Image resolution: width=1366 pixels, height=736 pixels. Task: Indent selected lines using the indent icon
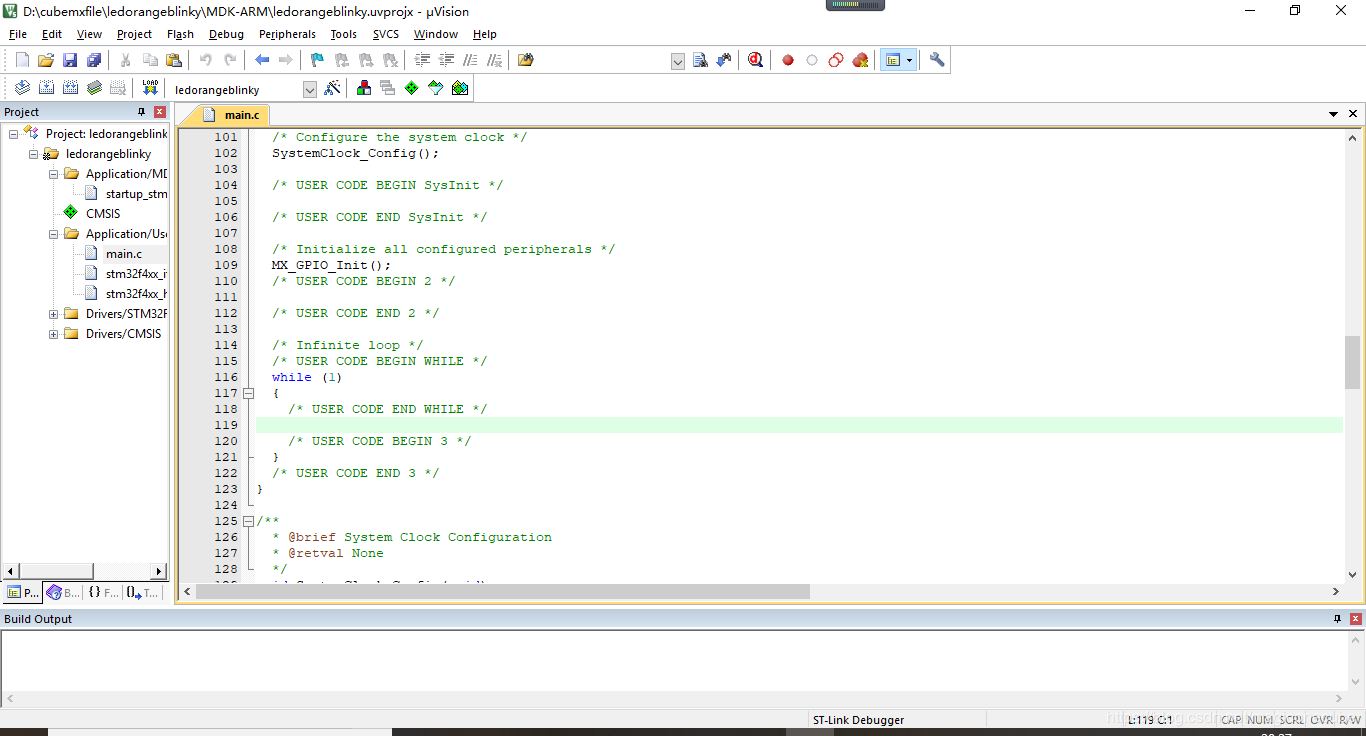(423, 60)
